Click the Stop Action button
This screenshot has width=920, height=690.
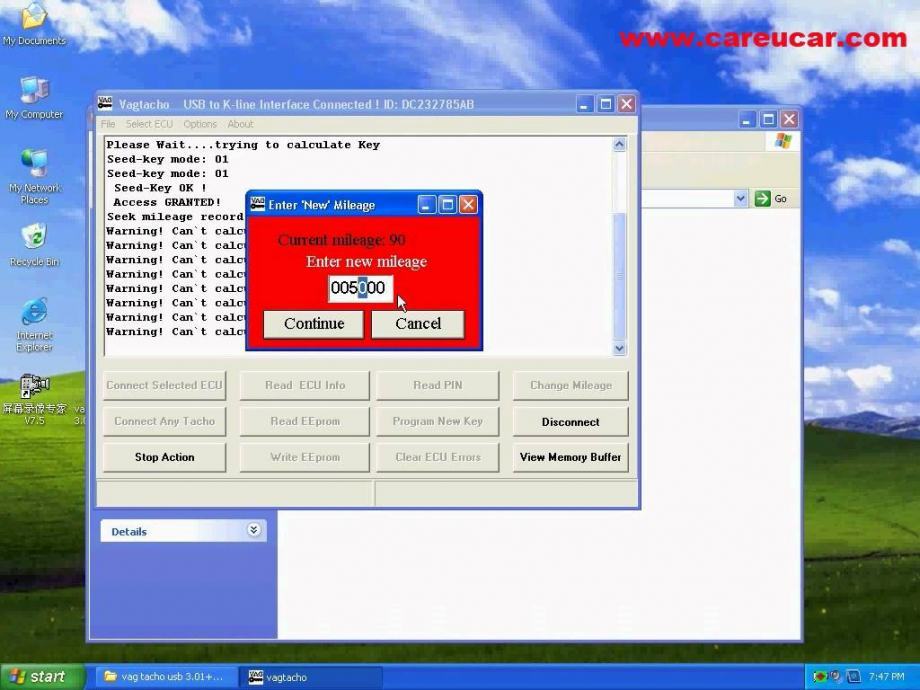pyautogui.click(x=164, y=457)
